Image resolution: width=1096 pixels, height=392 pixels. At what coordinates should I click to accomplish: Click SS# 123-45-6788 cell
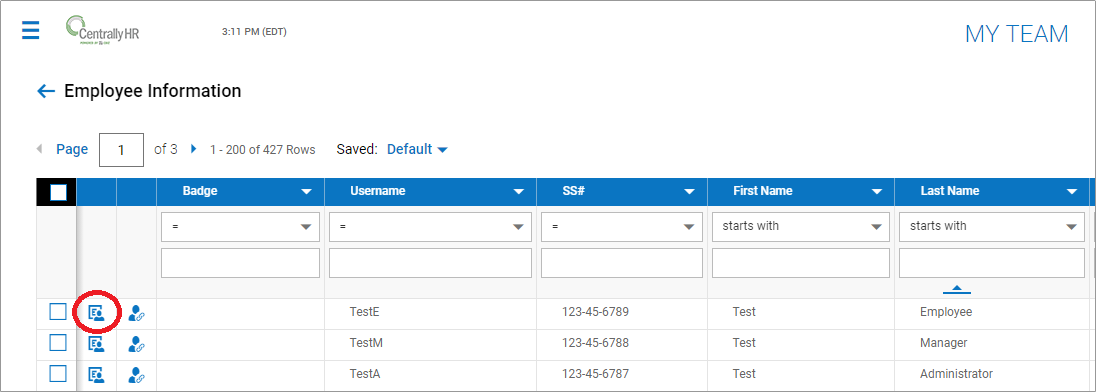(596, 342)
